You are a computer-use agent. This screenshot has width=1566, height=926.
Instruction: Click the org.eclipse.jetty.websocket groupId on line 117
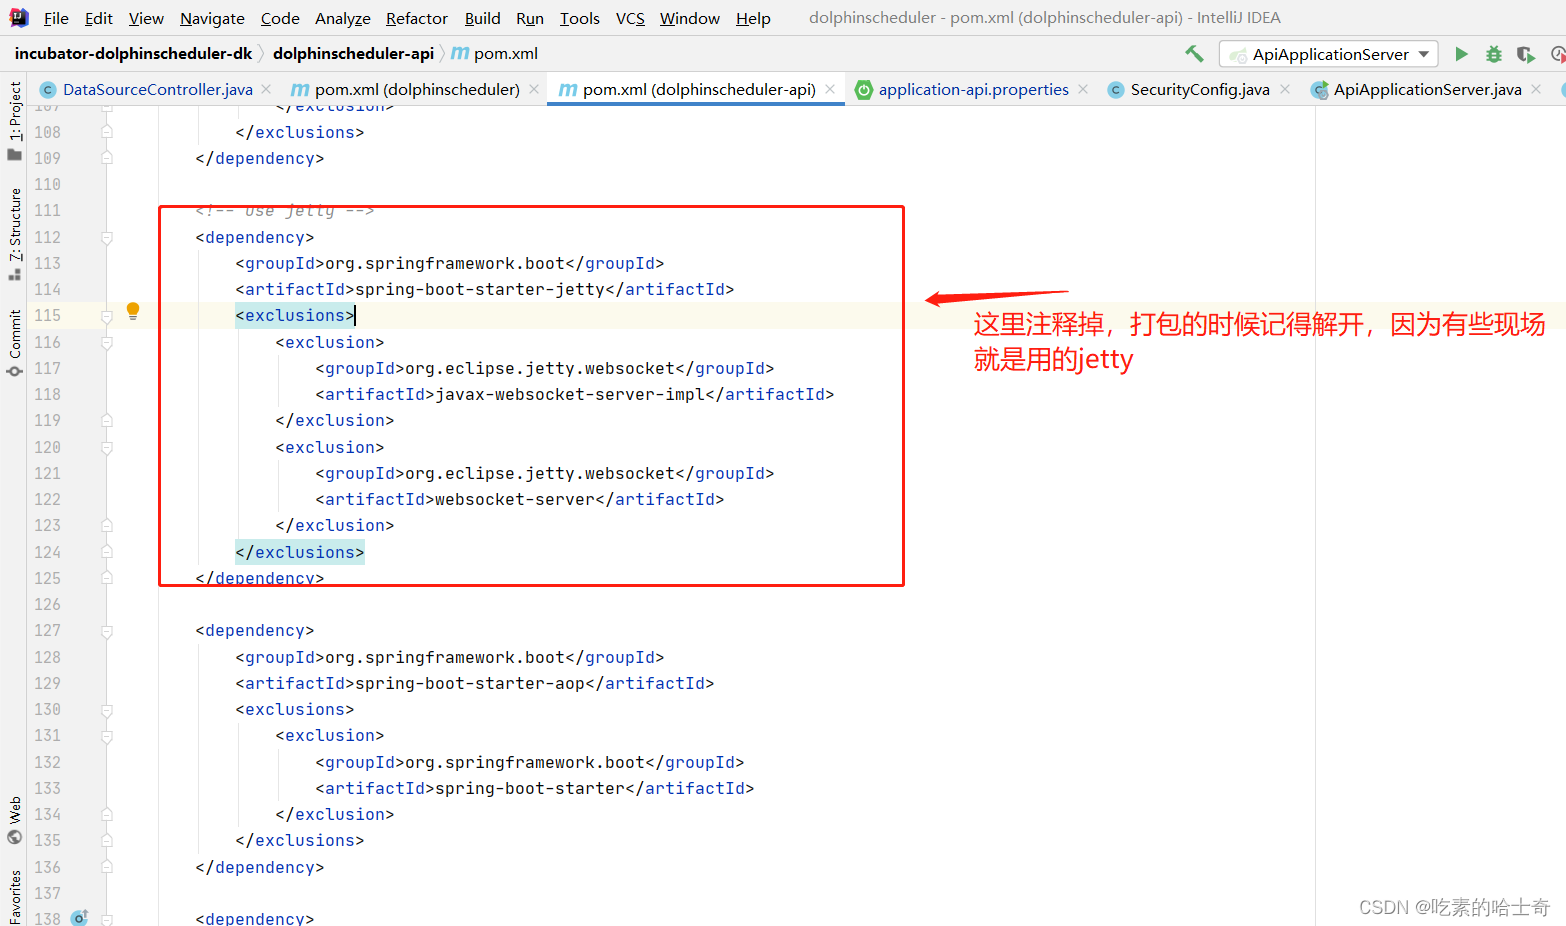(540, 368)
